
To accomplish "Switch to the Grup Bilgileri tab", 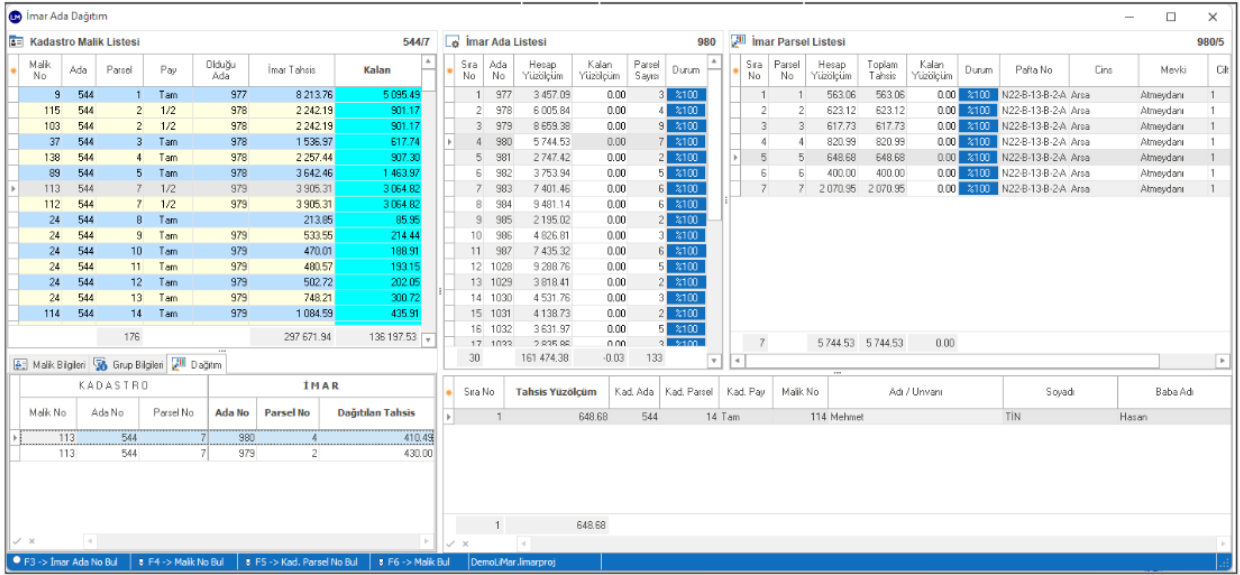I will pyautogui.click(x=128, y=365).
